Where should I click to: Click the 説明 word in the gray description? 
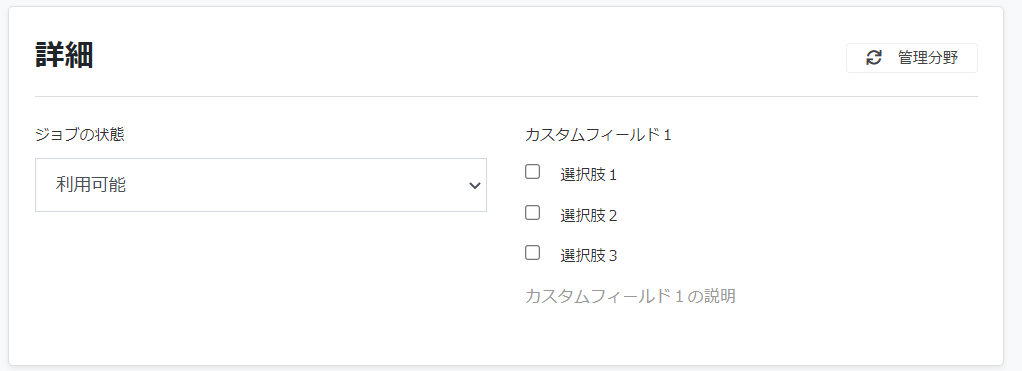[720, 296]
